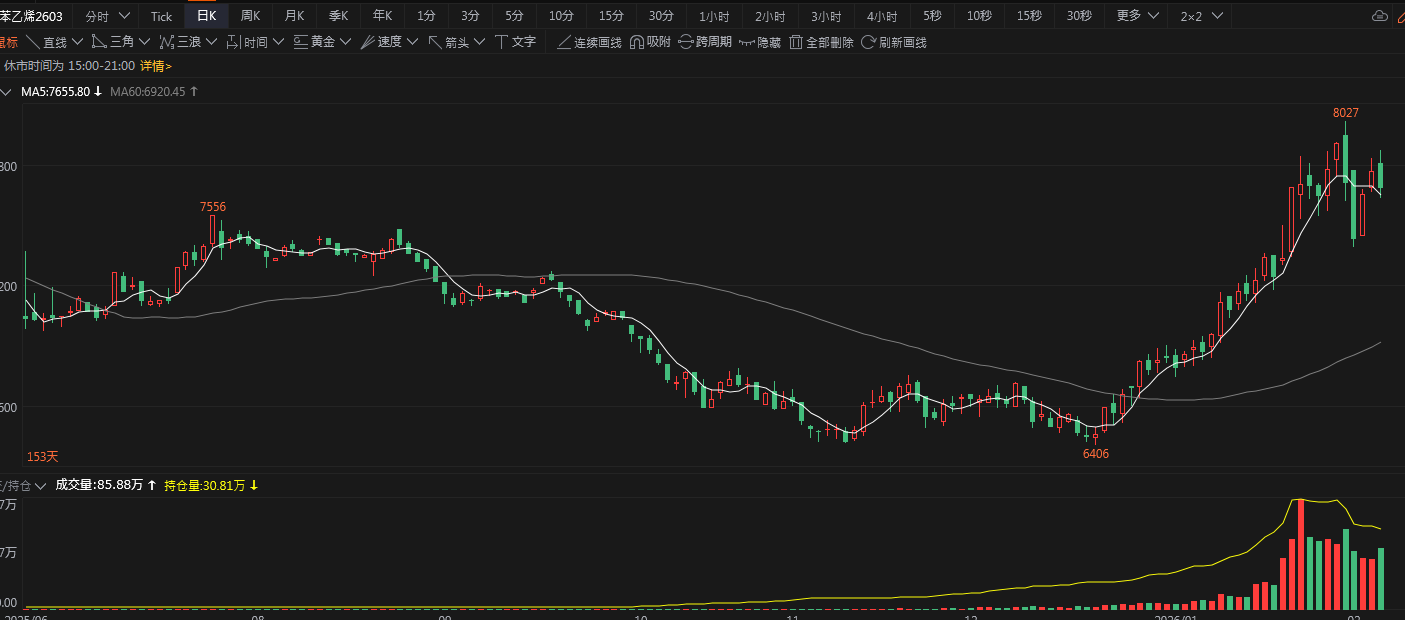Select the 4小时 four-hour period
This screenshot has height=620, width=1405.
(882, 16)
